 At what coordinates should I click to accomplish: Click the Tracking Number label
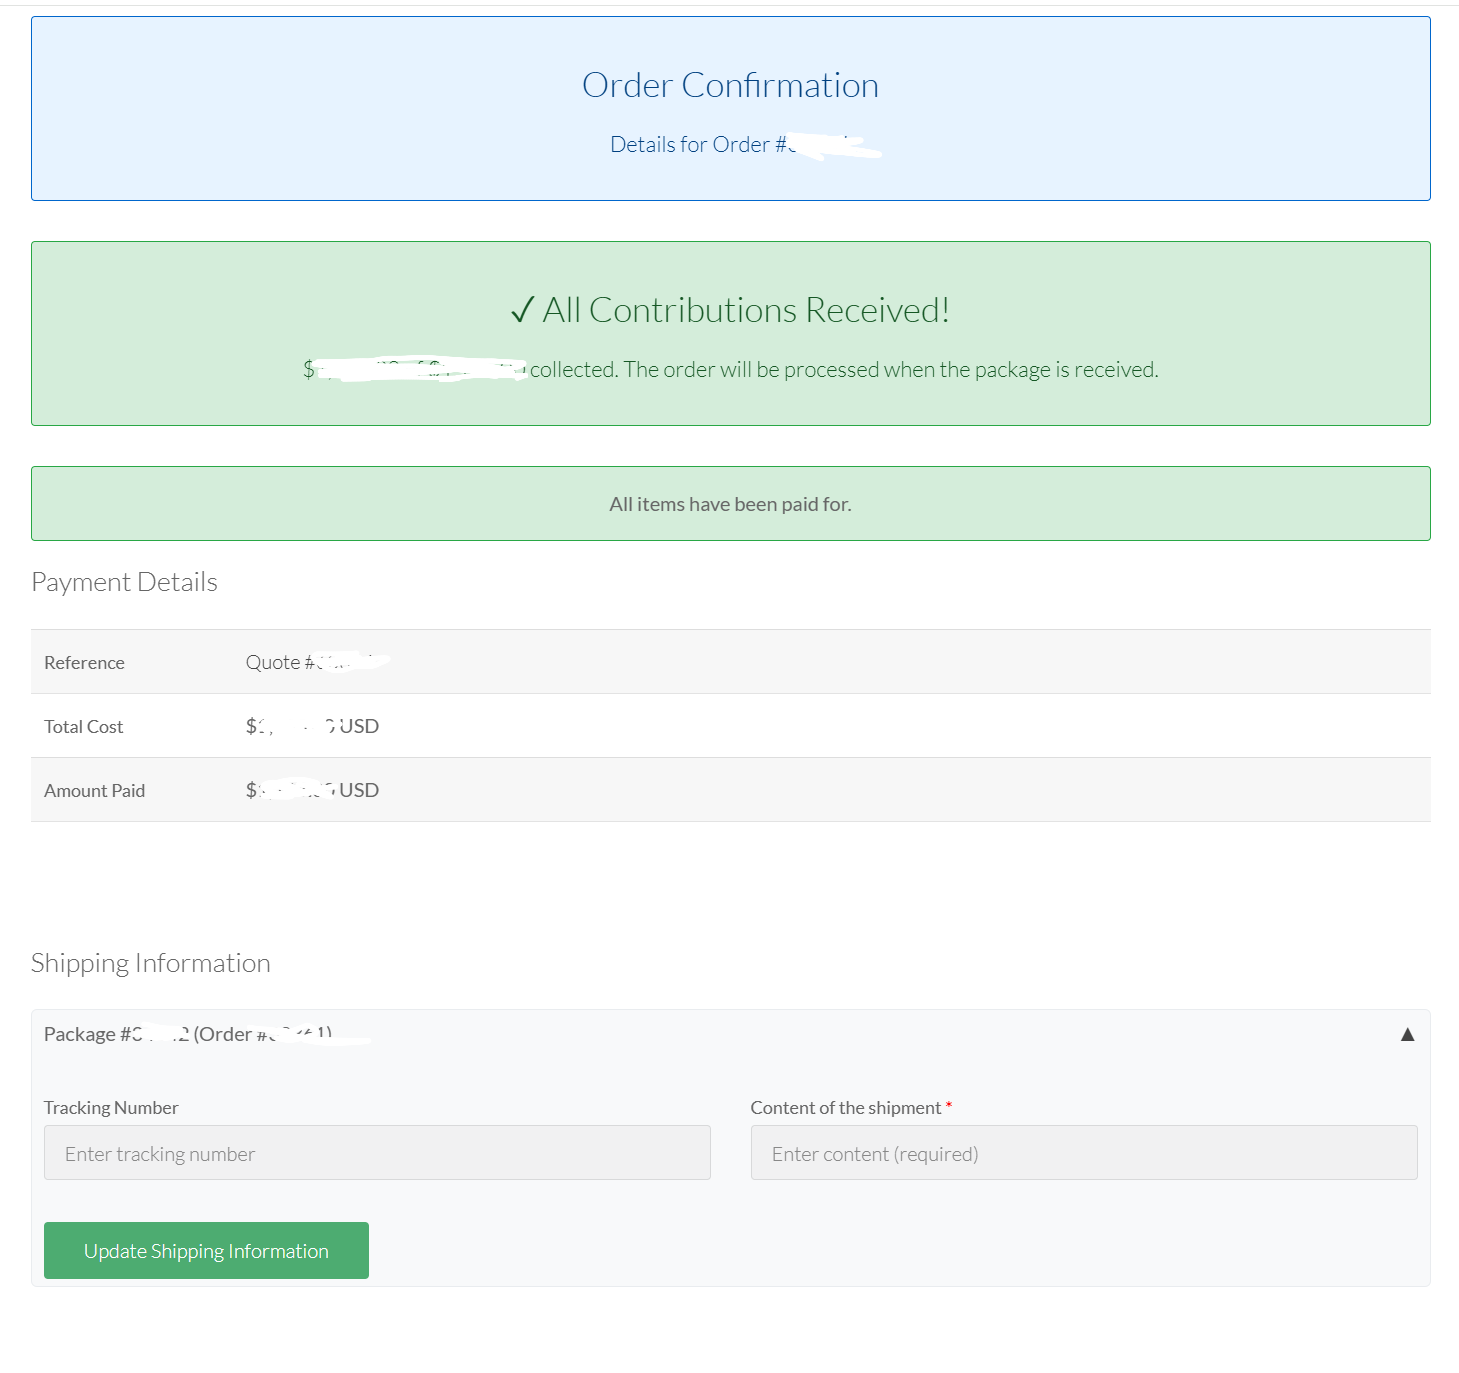111,1107
